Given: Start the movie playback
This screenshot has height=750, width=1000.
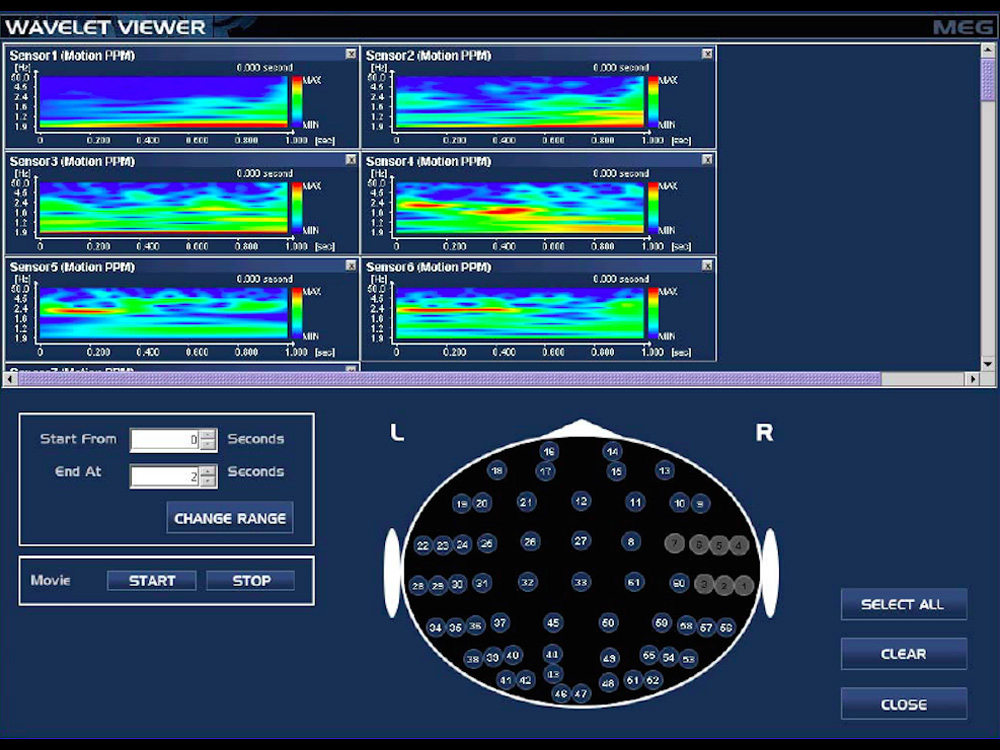Looking at the screenshot, I should coord(152,580).
